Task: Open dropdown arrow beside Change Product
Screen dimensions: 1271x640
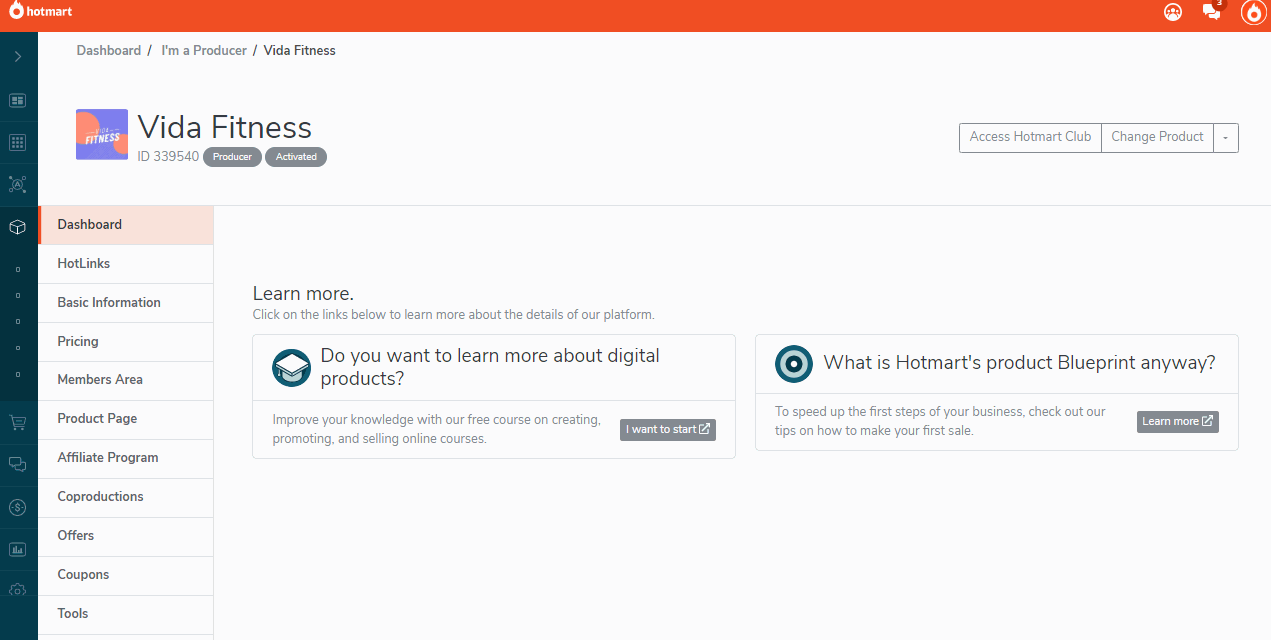Action: (1226, 137)
